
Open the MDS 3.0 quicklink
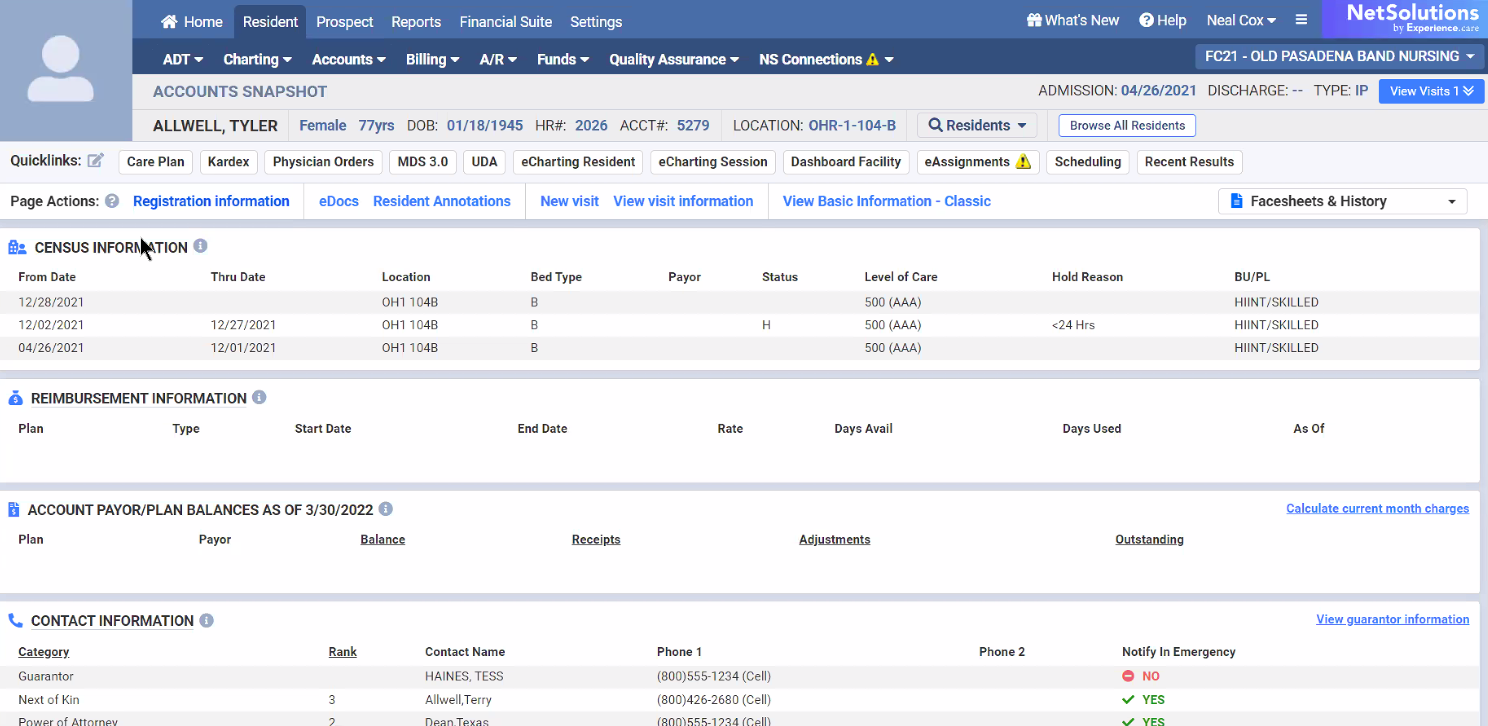423,162
